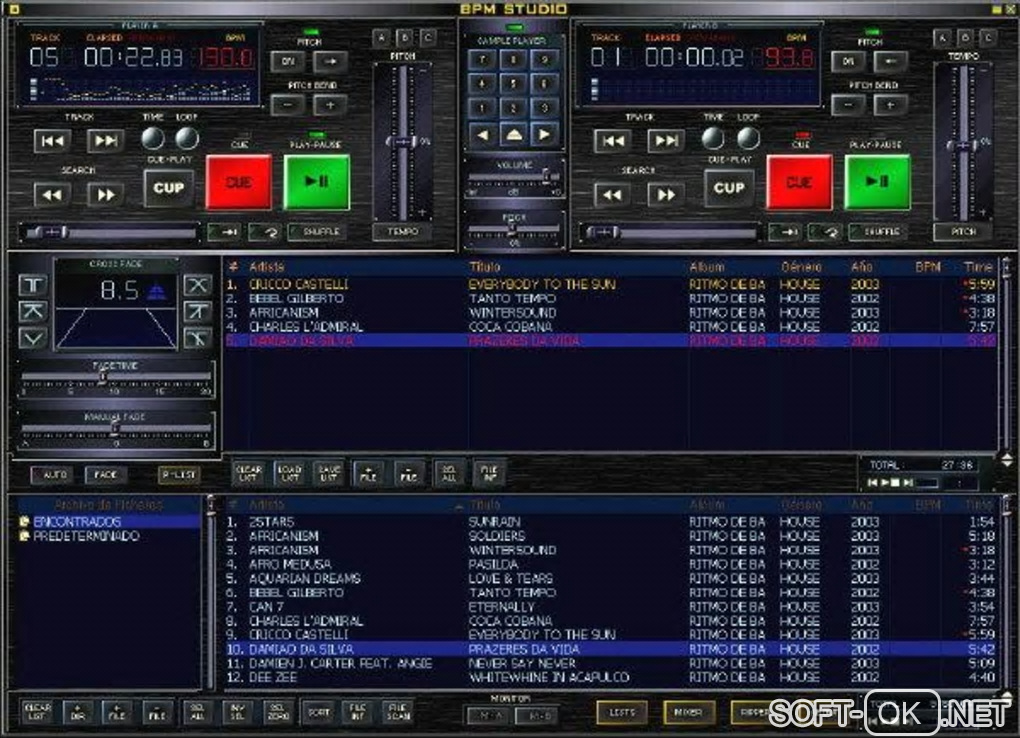Sort playlist by Titulo column header
The height and width of the screenshot is (738, 1020).
pos(485,267)
